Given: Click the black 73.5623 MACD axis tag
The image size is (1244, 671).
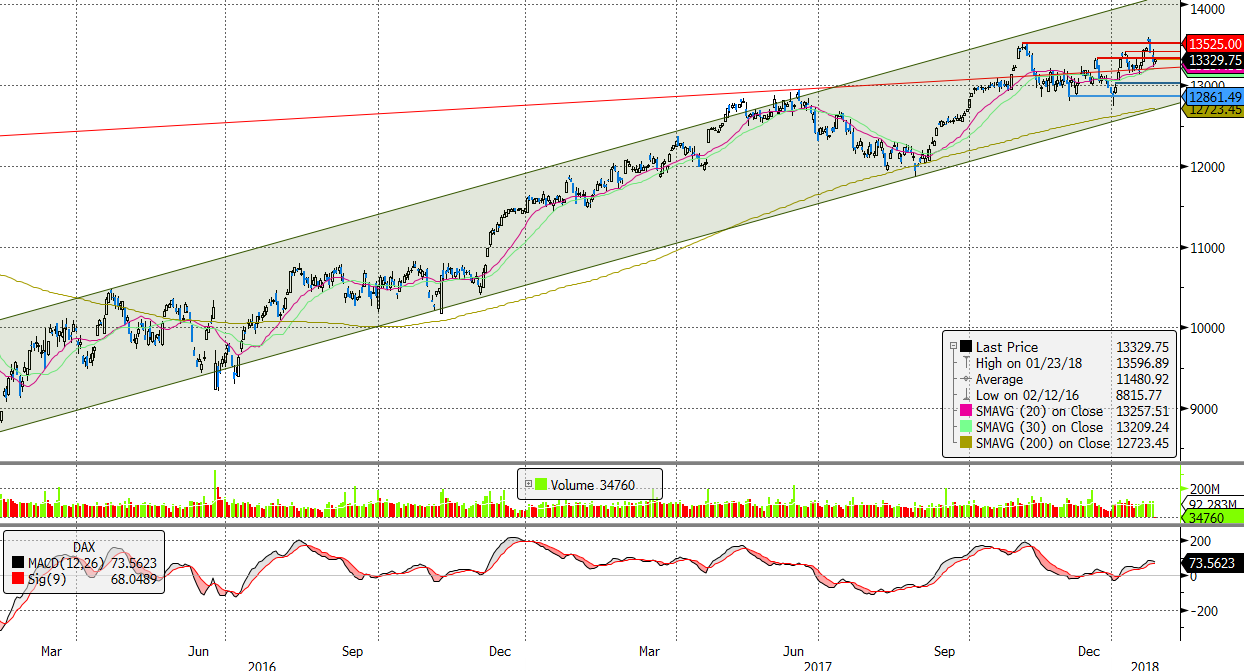Looking at the screenshot, I should pyautogui.click(x=1213, y=564).
